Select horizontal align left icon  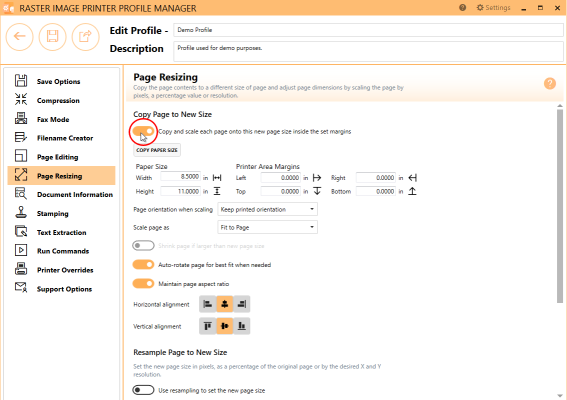[x=208, y=304]
